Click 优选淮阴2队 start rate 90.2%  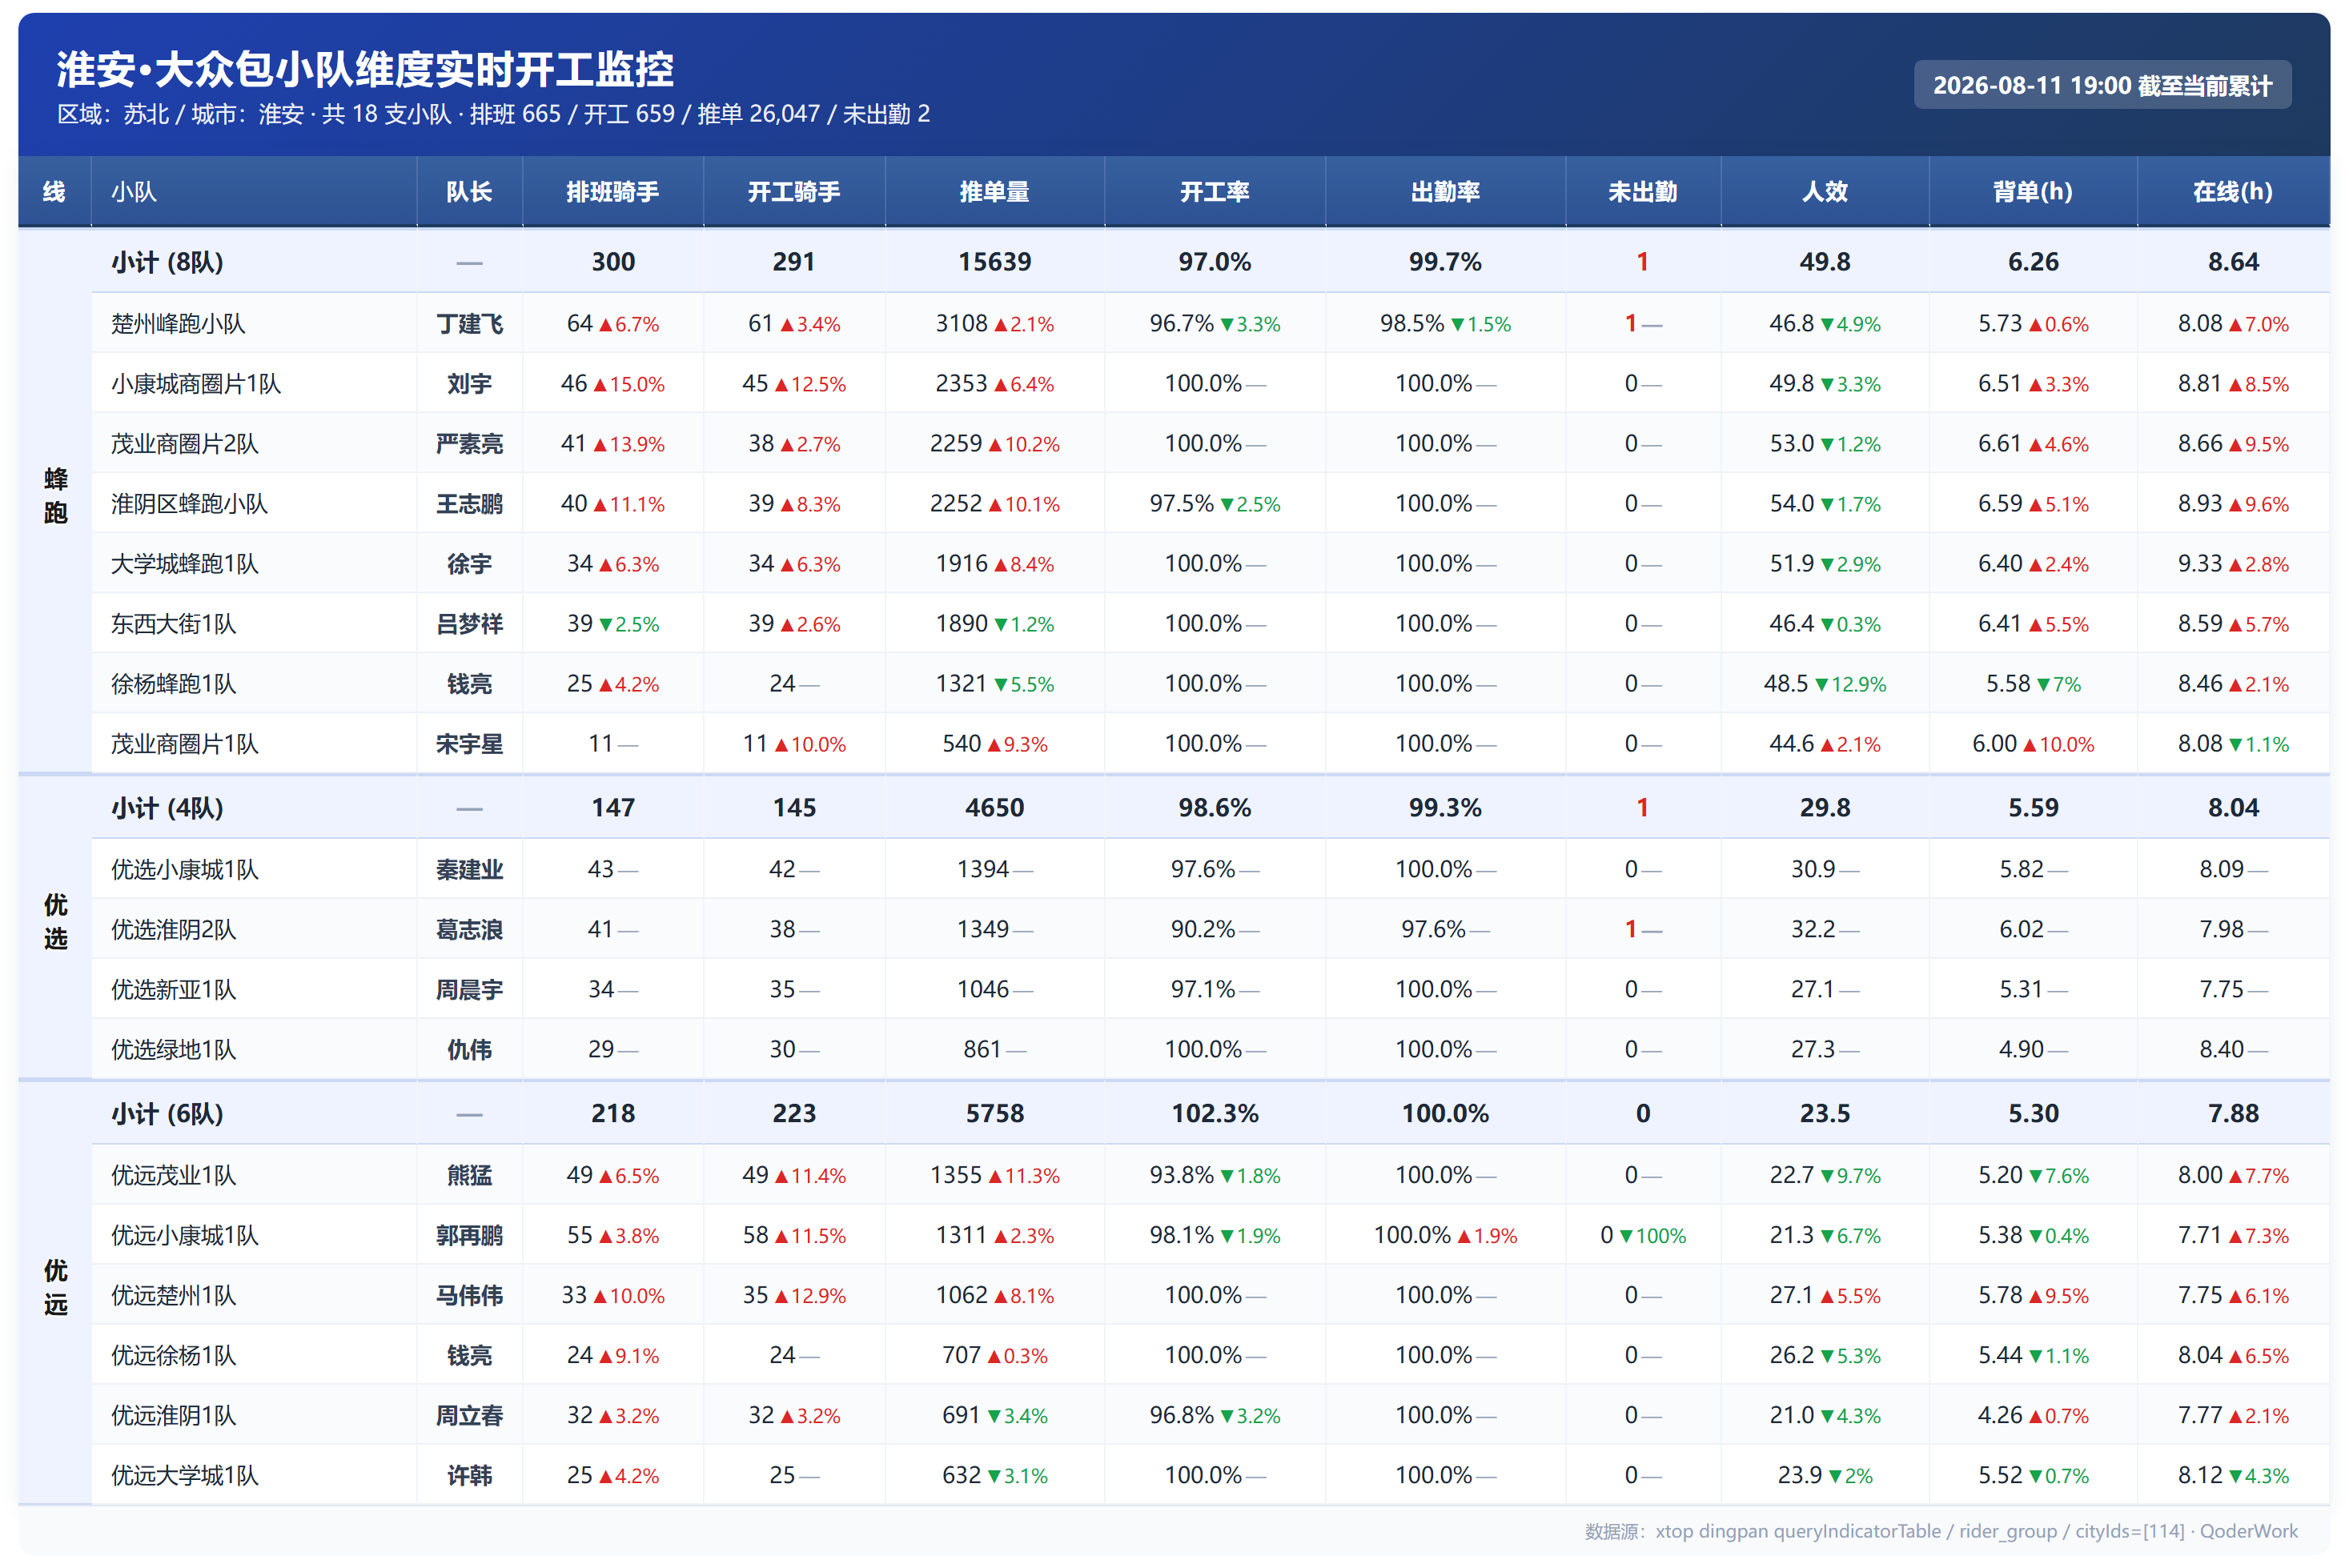coord(1203,930)
